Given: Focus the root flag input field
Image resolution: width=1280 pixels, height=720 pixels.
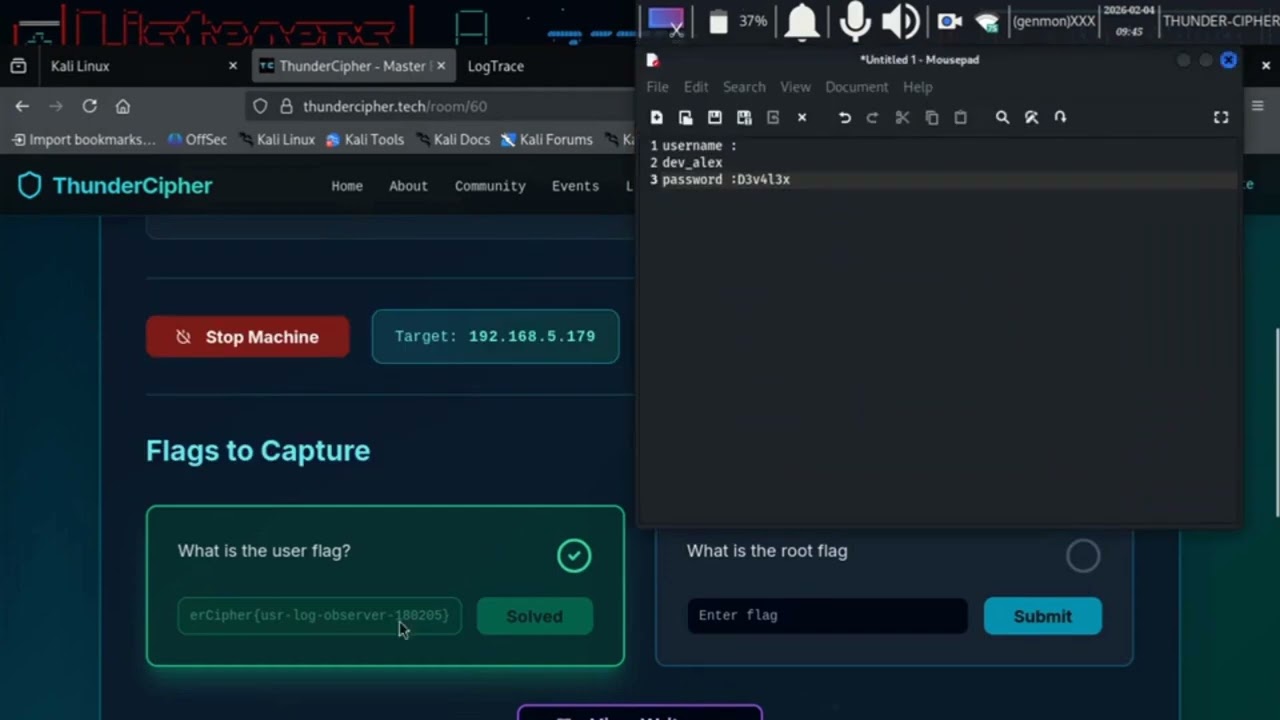Looking at the screenshot, I should pyautogui.click(x=827, y=616).
